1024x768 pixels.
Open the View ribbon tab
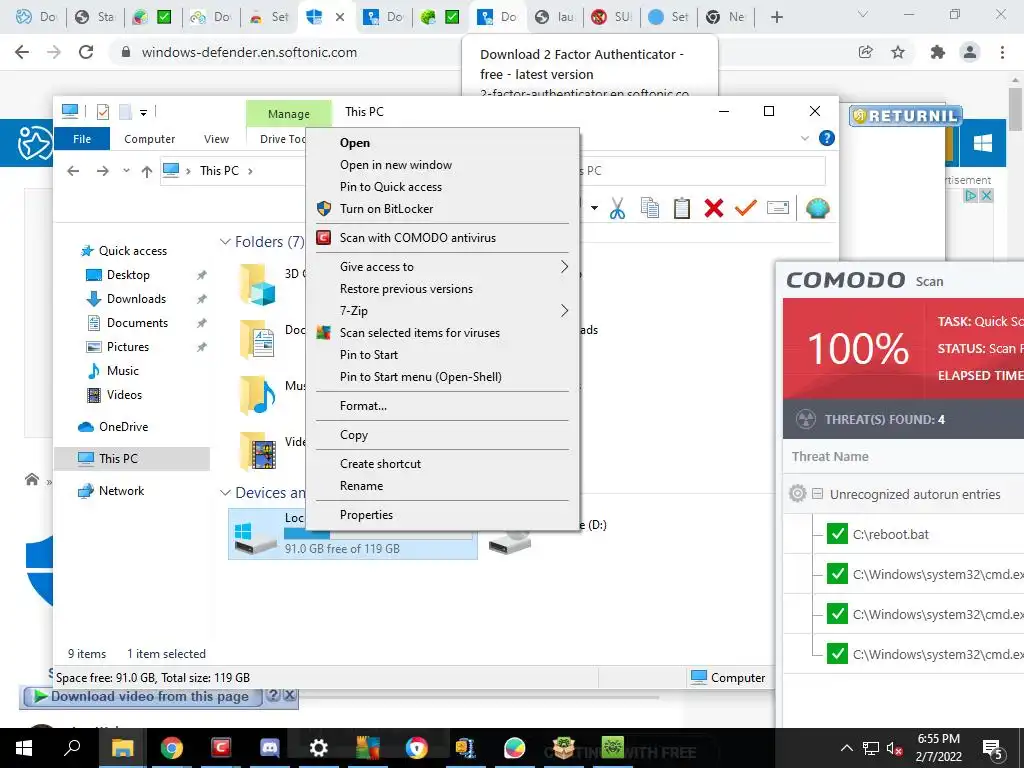216,138
